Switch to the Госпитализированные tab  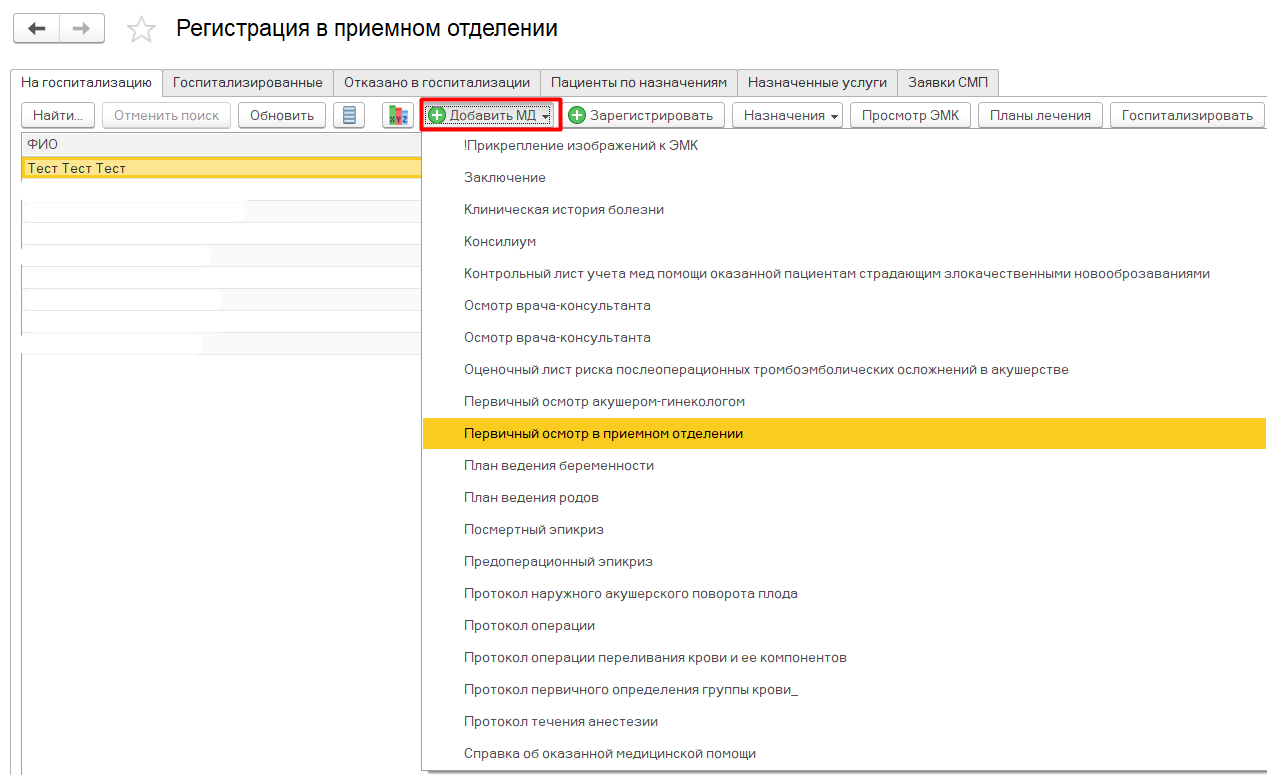tap(247, 82)
